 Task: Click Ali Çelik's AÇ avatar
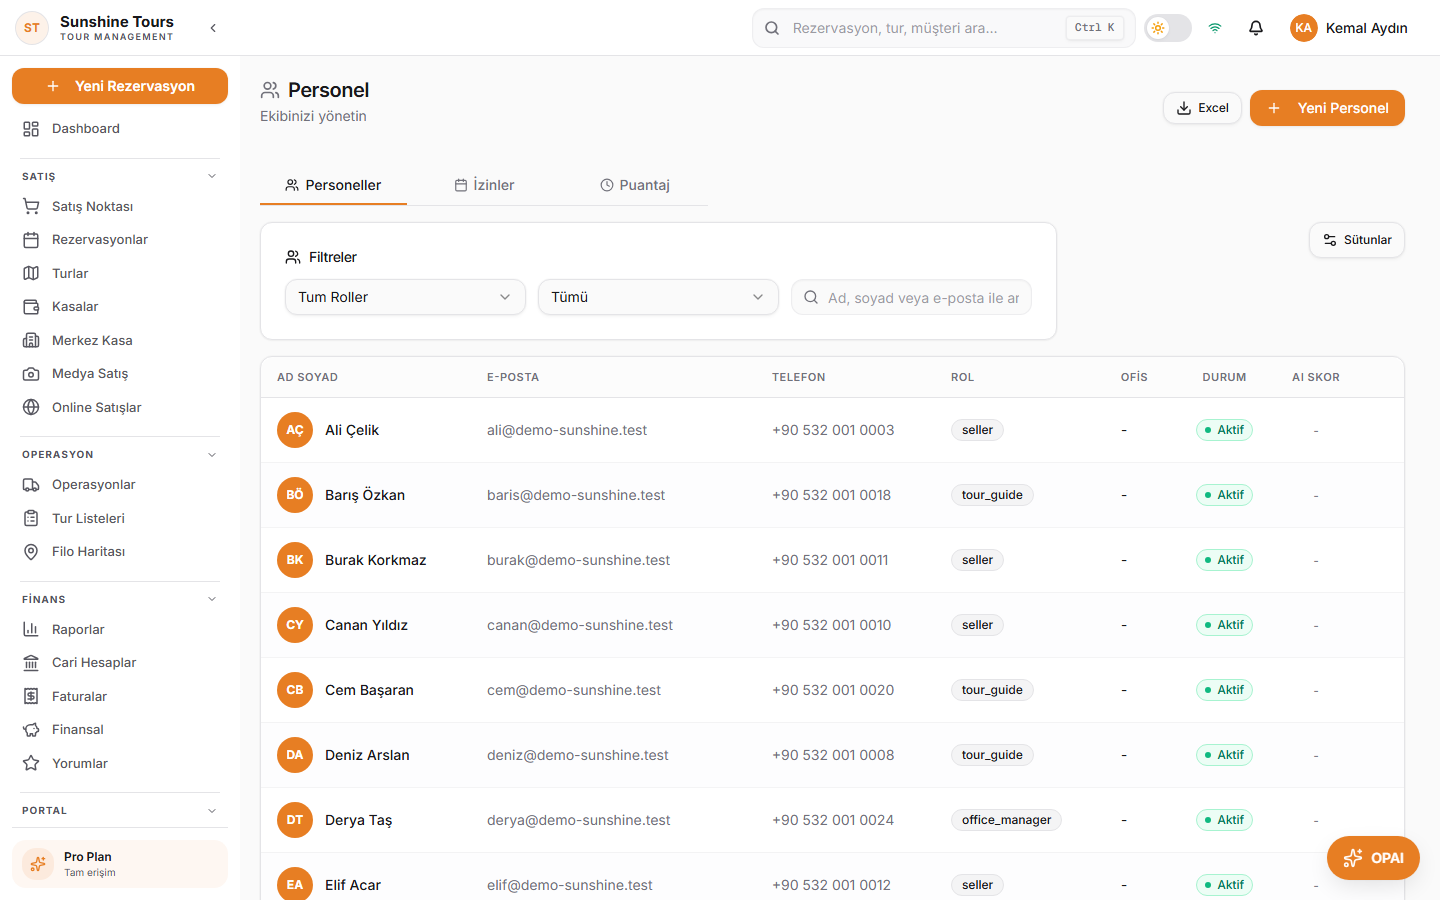pyautogui.click(x=295, y=430)
